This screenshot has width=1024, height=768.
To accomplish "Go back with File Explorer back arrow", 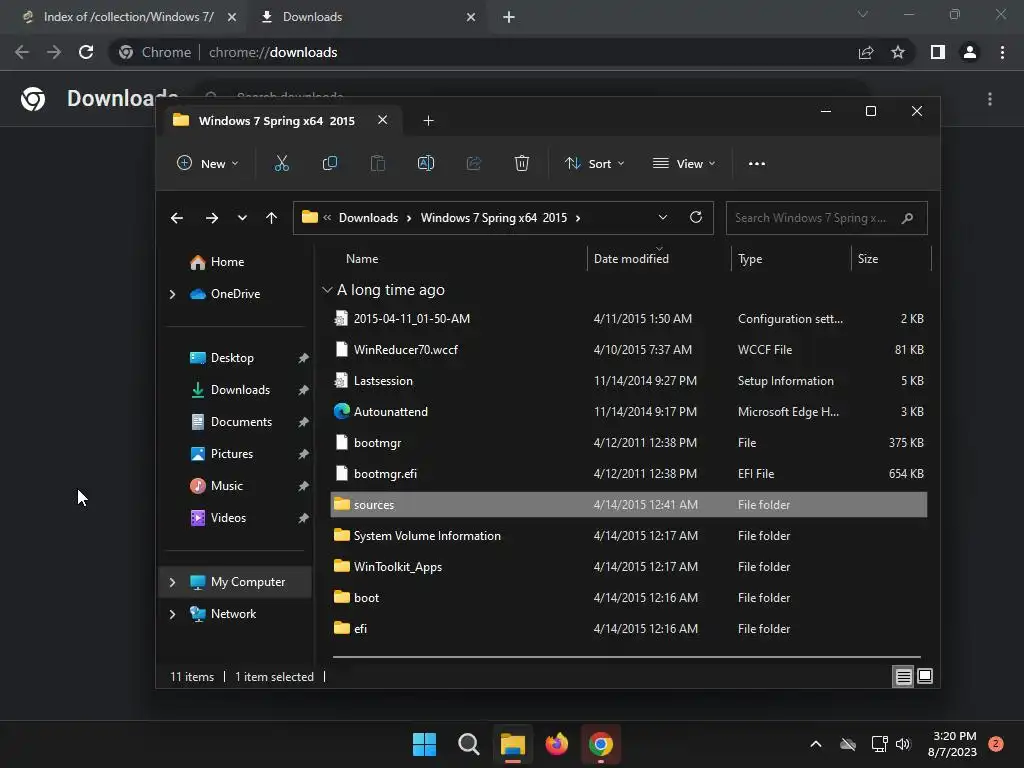I will (177, 218).
